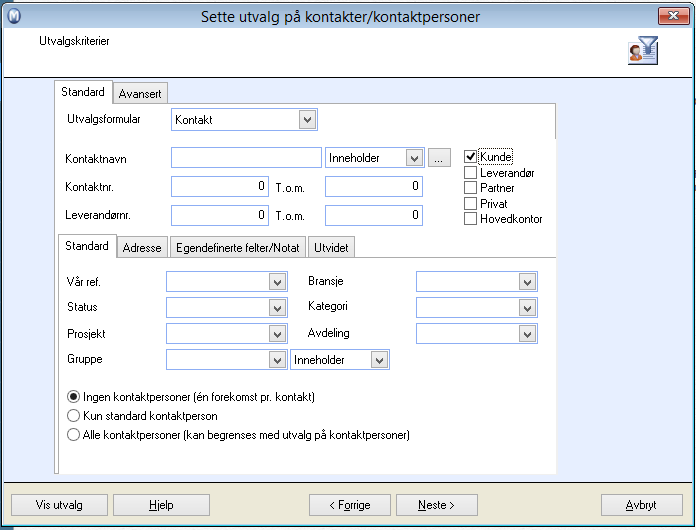Toggle the Kunde checkbox
Image resolution: width=696 pixels, height=530 pixels.
[x=471, y=157]
